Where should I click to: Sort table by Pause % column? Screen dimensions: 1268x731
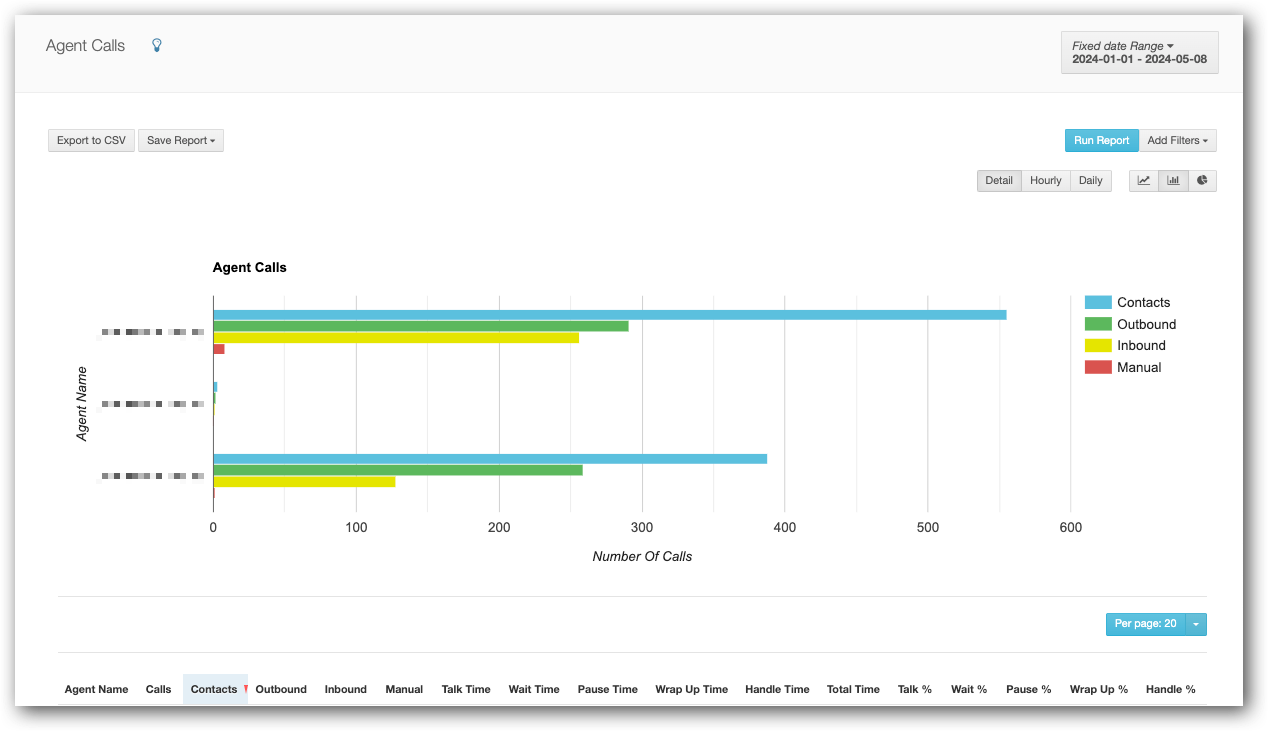click(1028, 689)
